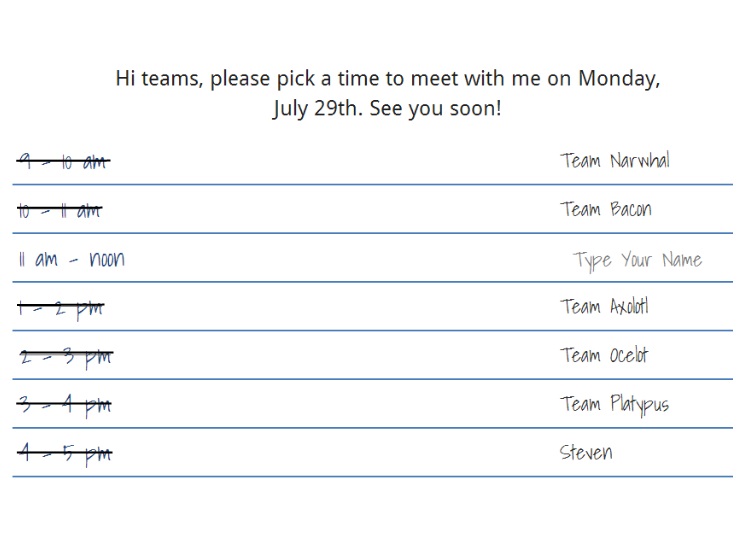This screenshot has width=746, height=536.
Task: Select the 'Team Bacon' name entry
Action: coord(606,209)
